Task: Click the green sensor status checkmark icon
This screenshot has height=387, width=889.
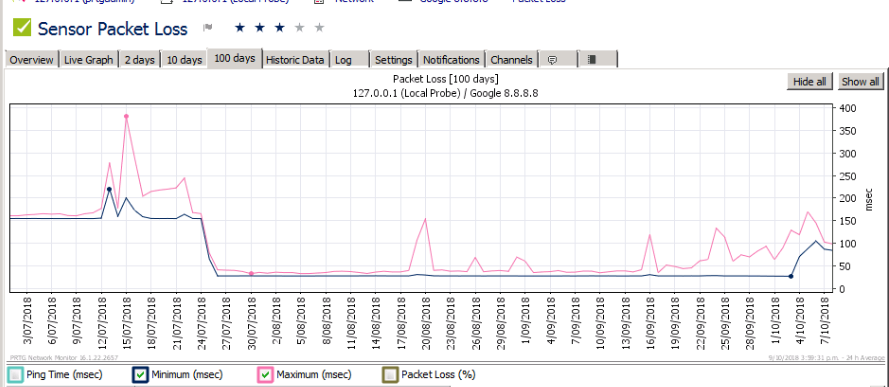Action: click(x=22, y=28)
